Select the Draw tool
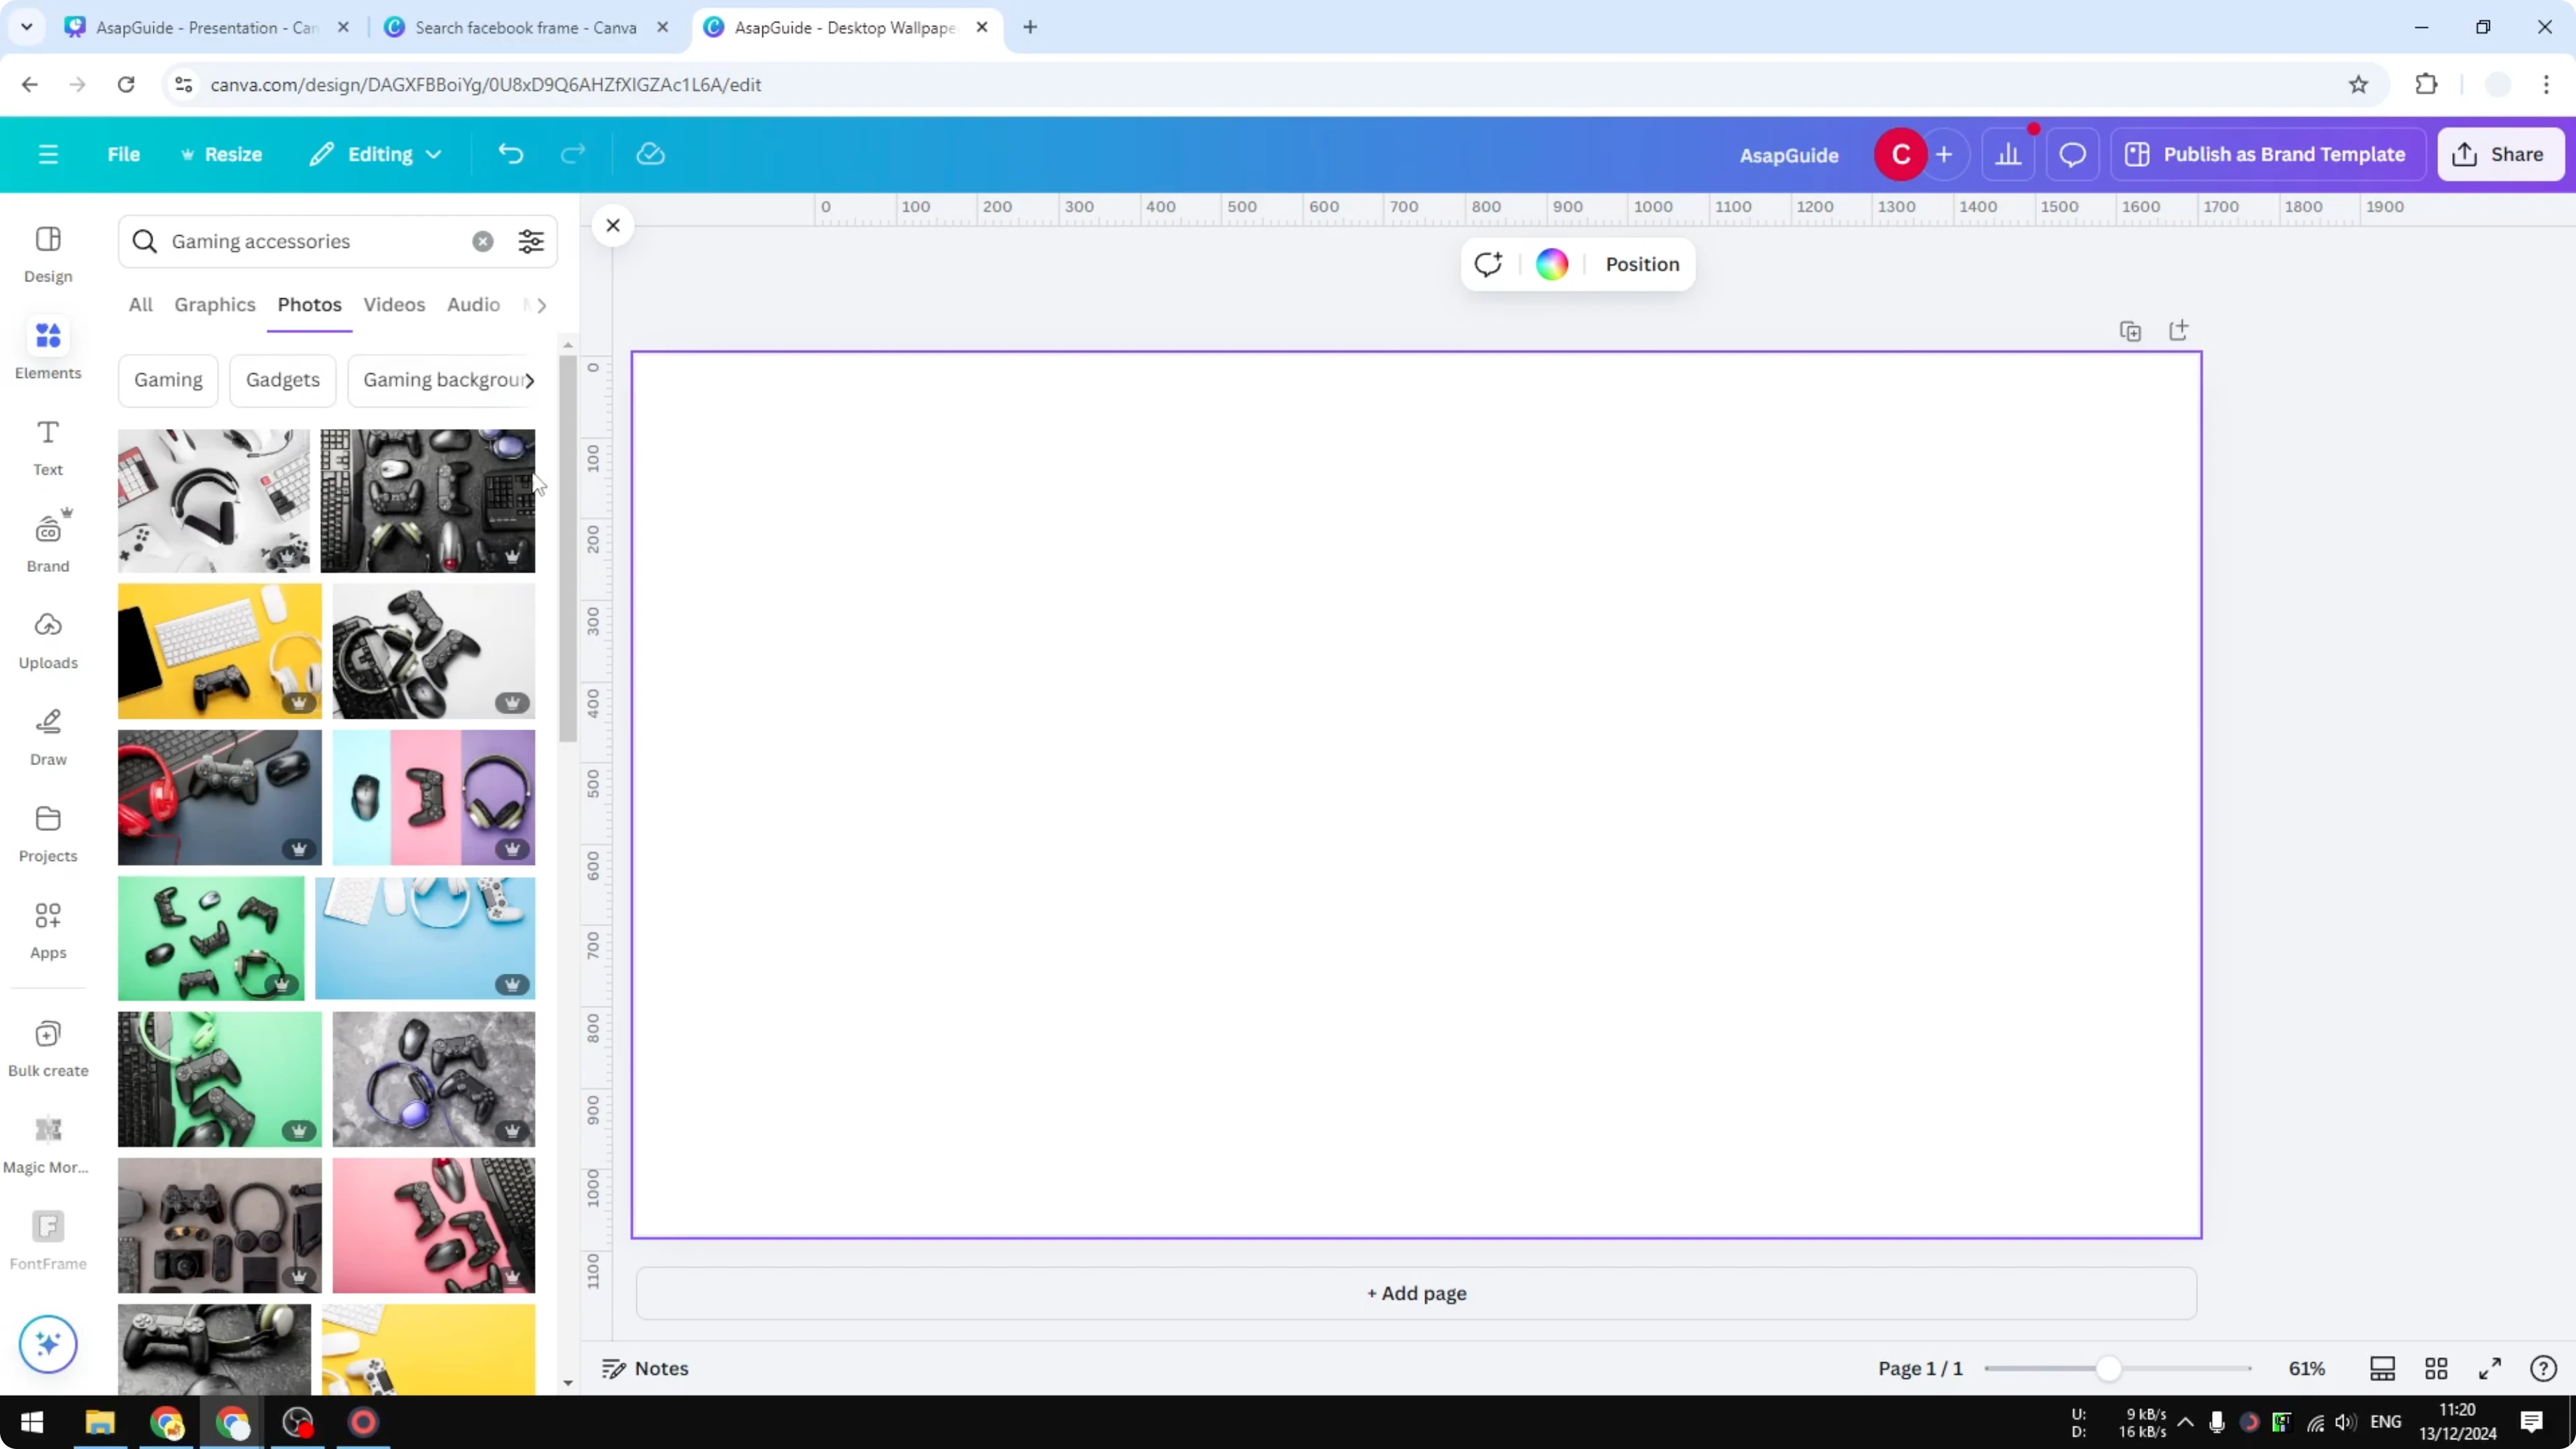 (x=47, y=737)
